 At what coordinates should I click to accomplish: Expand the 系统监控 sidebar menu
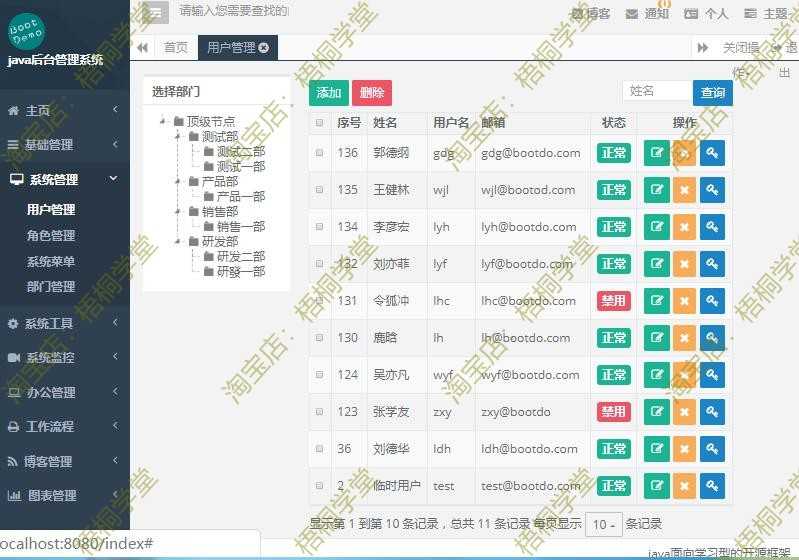click(x=65, y=358)
